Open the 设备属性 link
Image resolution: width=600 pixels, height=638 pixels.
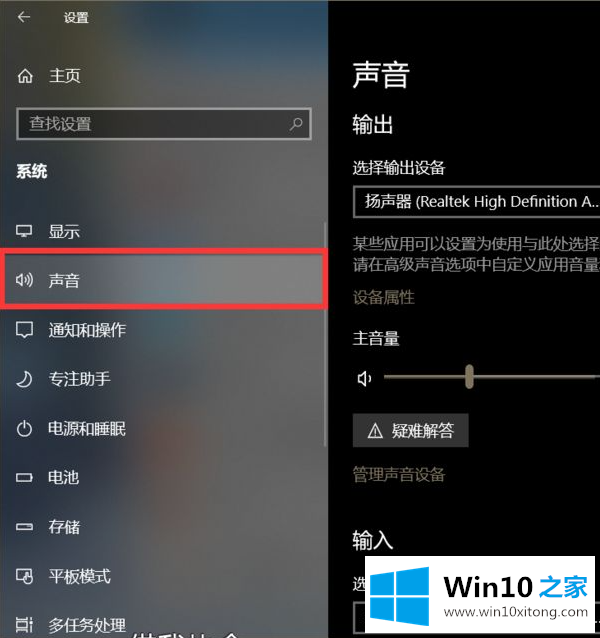384,297
